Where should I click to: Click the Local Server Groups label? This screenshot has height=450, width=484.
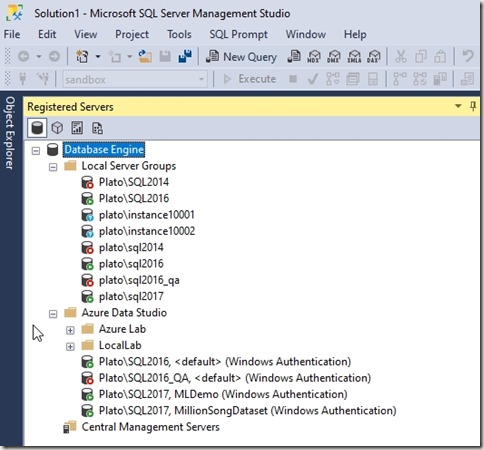coord(129,166)
